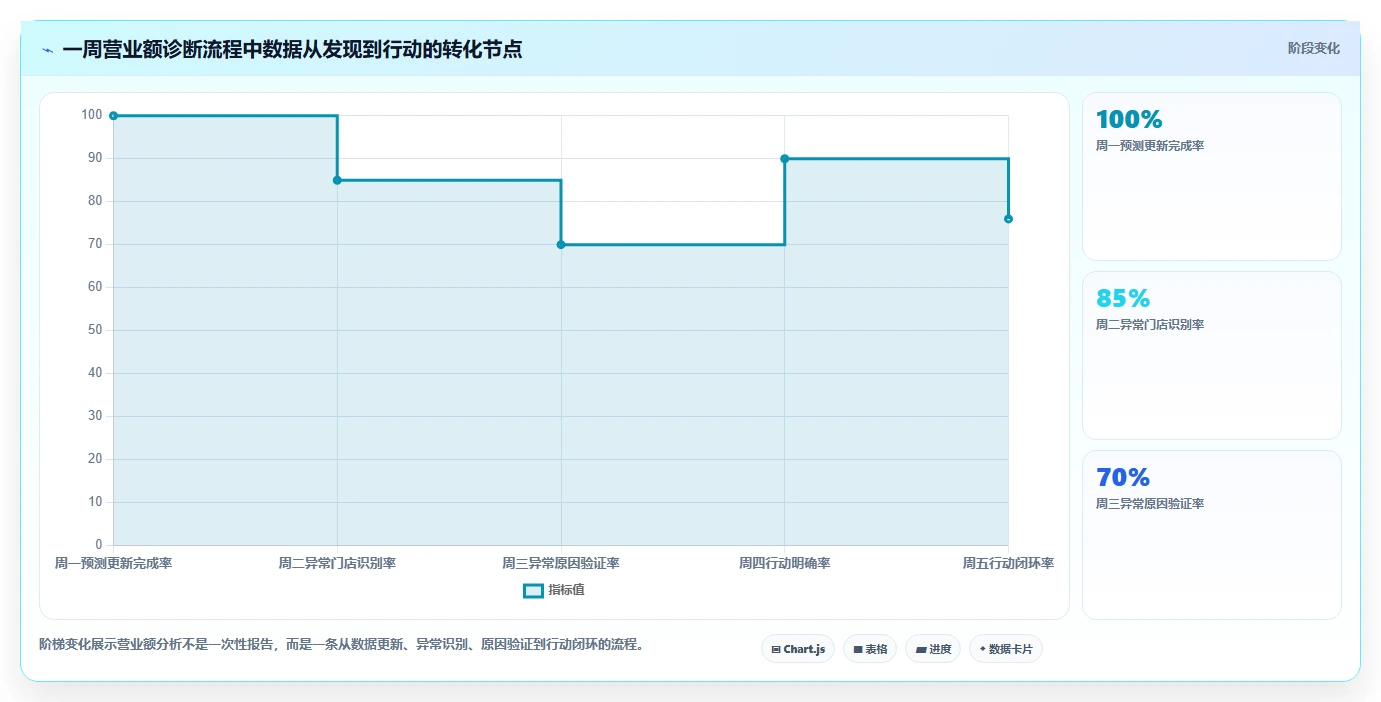Viewport: 1381px width, 702px height.
Task: Select the 100% 周一预测更新完成率 card
Action: tap(1212, 177)
